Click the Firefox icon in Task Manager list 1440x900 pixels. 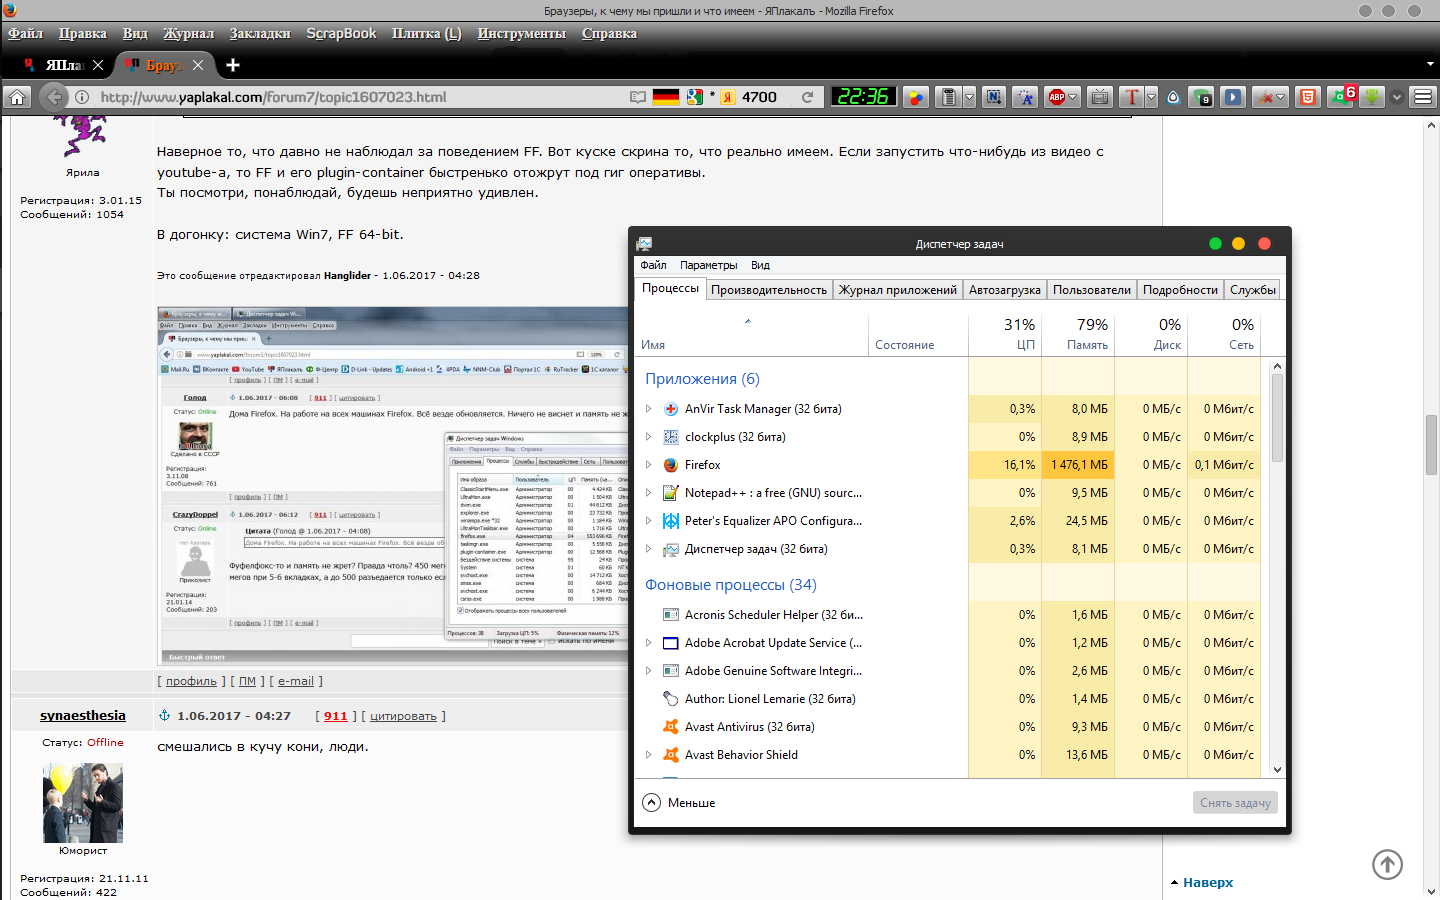671,465
